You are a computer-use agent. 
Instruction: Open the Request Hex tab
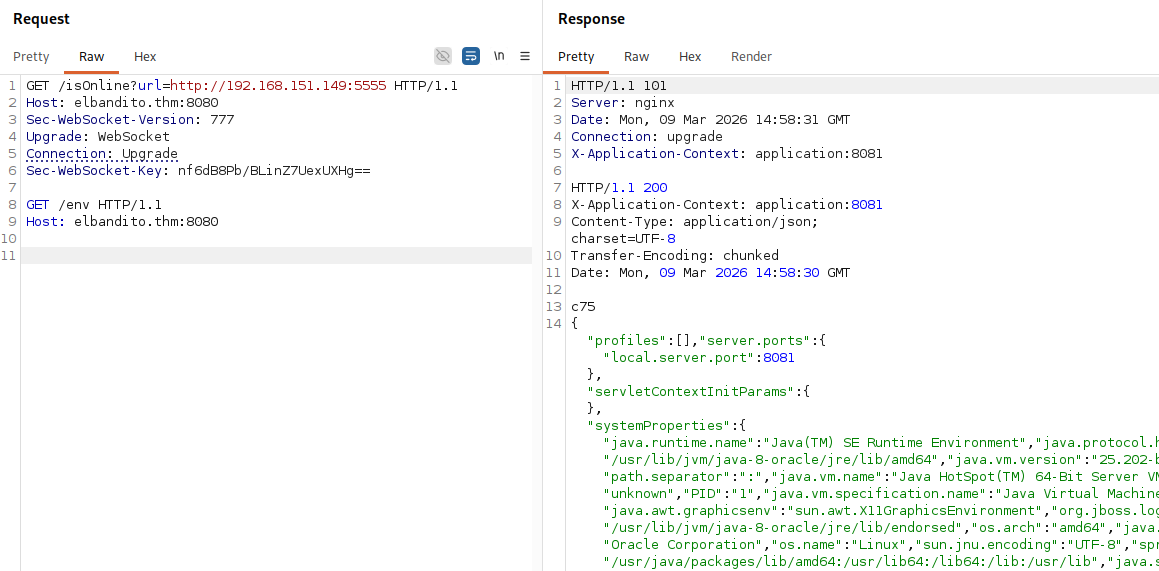[145, 57]
